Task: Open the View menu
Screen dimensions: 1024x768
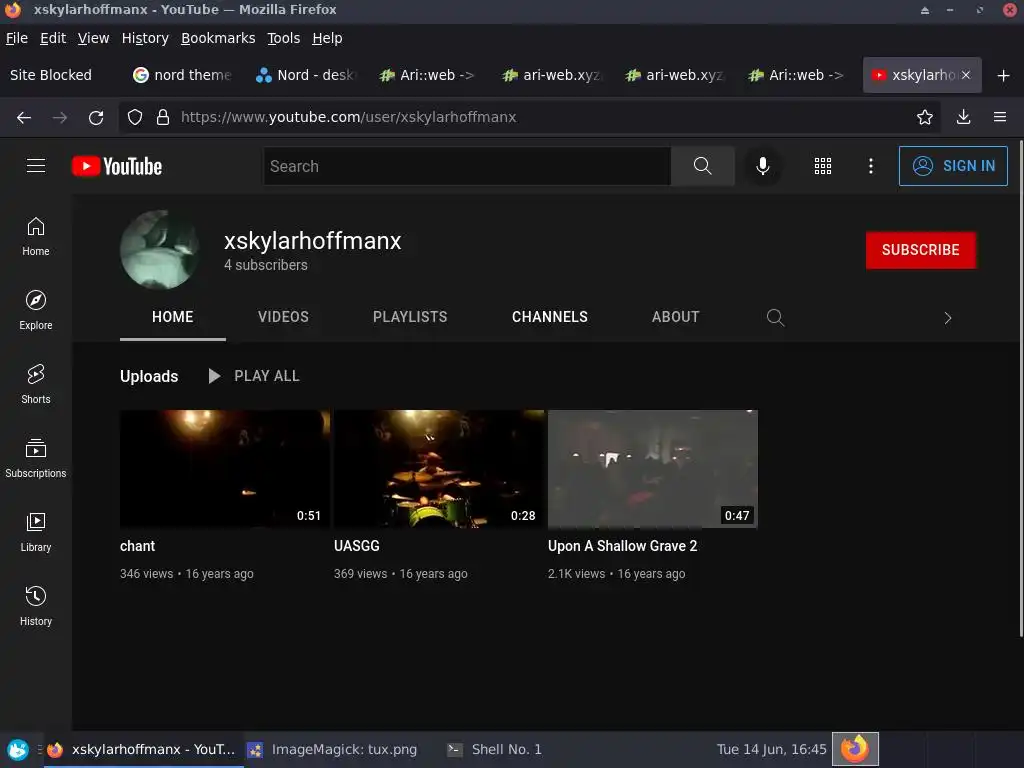Action: 93,39
